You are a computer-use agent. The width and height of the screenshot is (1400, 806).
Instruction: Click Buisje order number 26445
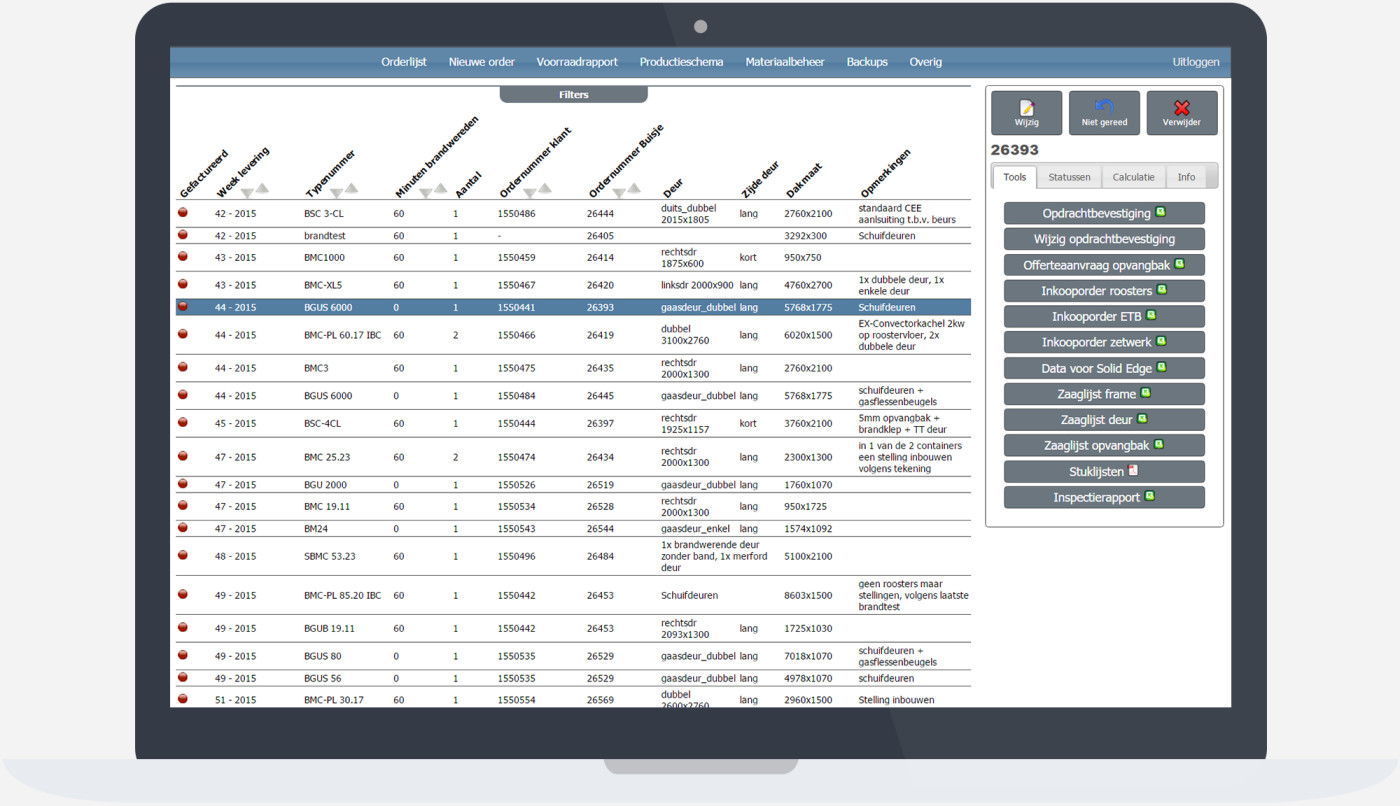(600, 395)
